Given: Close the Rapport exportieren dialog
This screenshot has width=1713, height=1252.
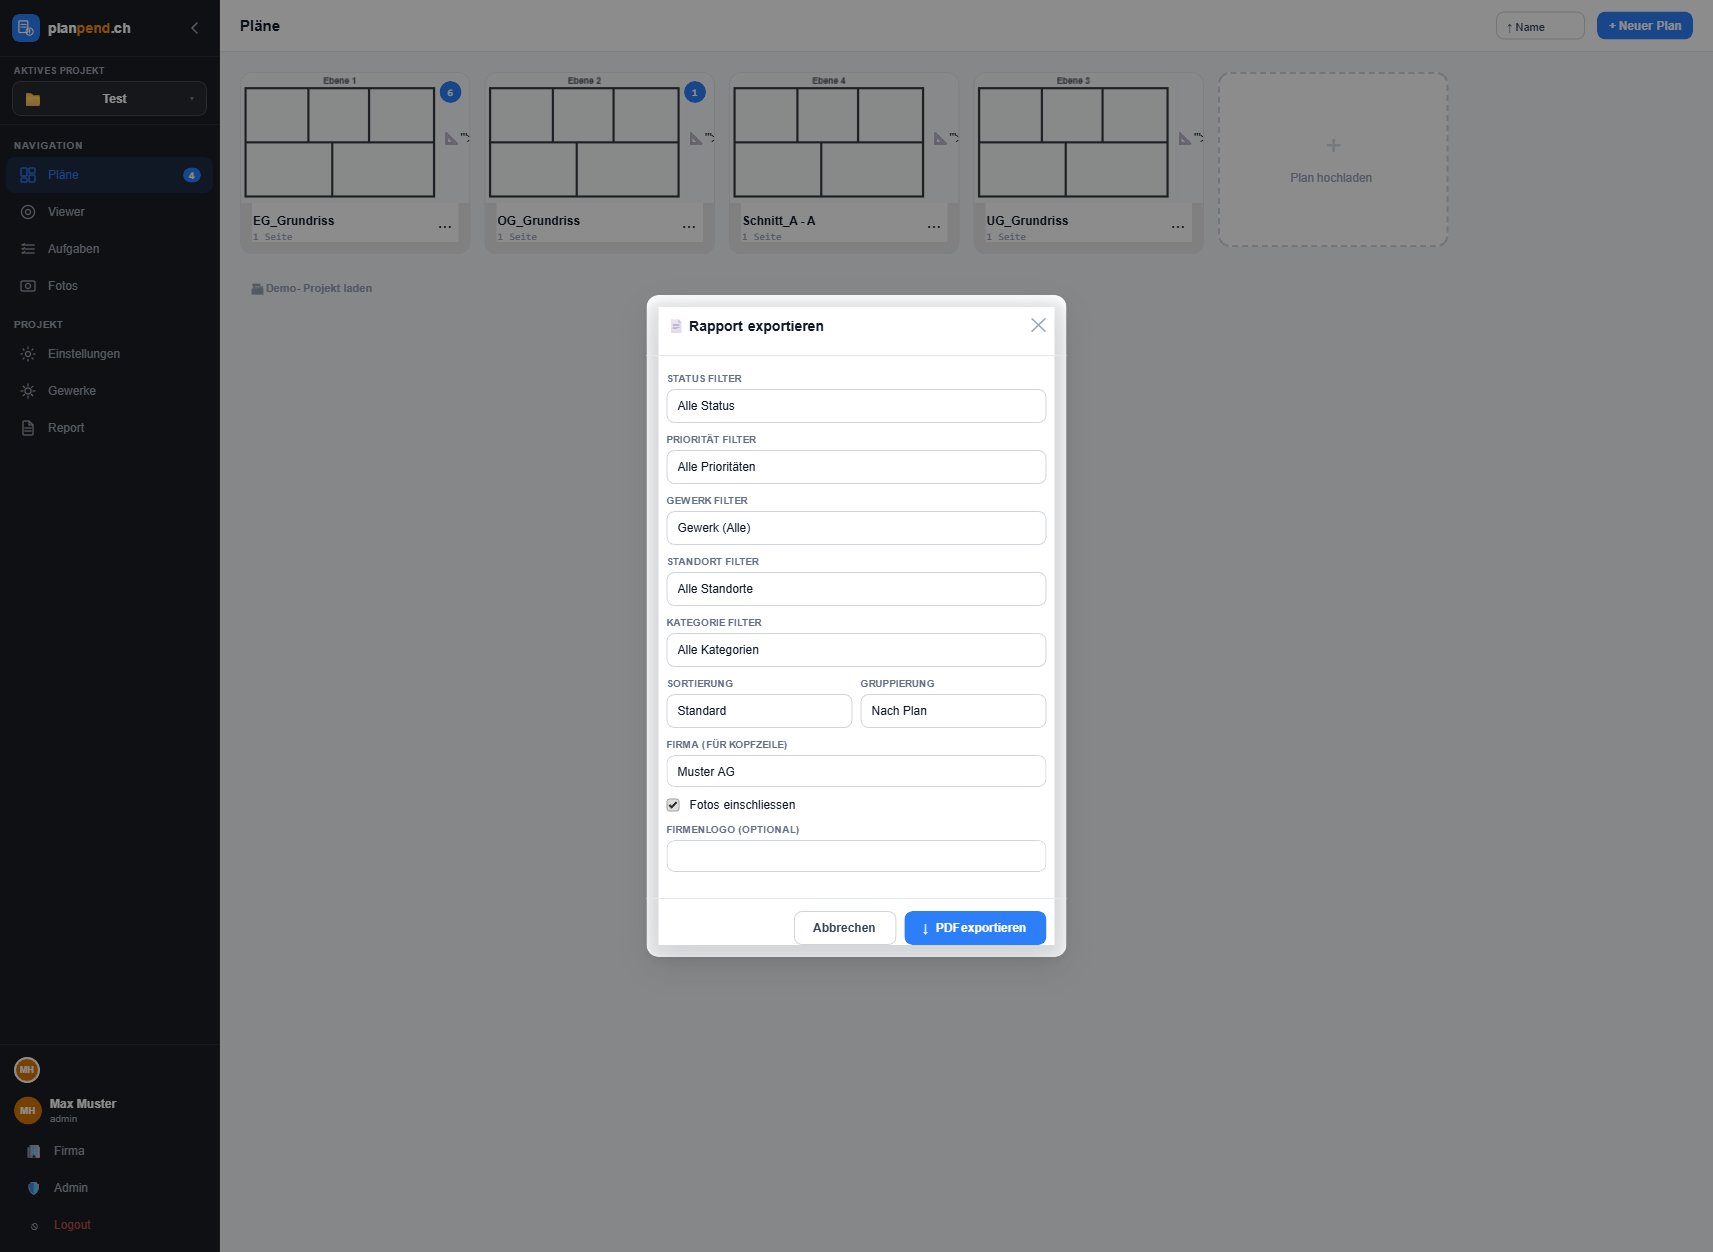Looking at the screenshot, I should [x=1038, y=325].
